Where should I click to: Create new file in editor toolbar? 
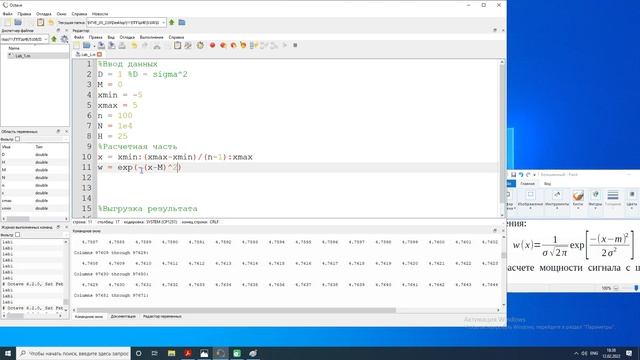pyautogui.click(x=77, y=45)
